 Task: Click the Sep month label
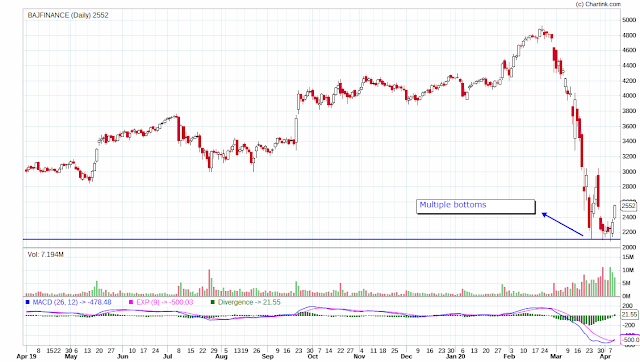tap(268, 357)
